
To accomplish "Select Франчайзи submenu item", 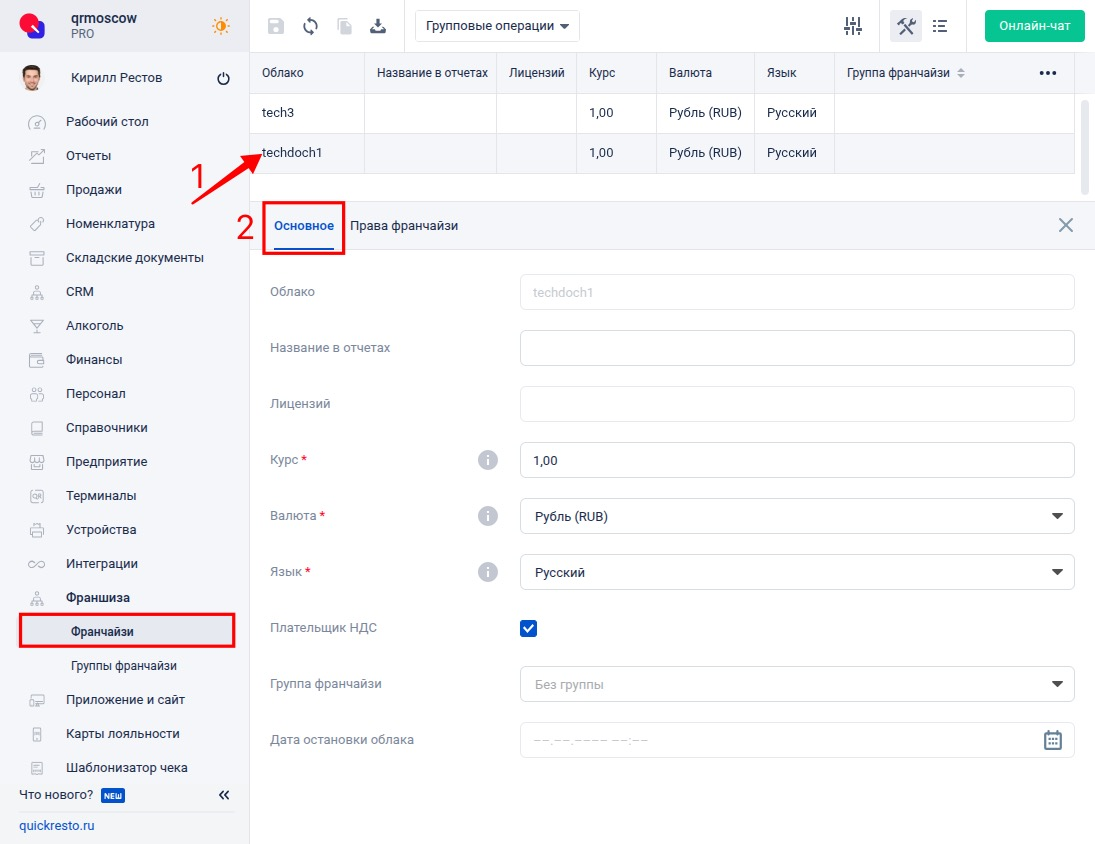I will [x=126, y=632].
